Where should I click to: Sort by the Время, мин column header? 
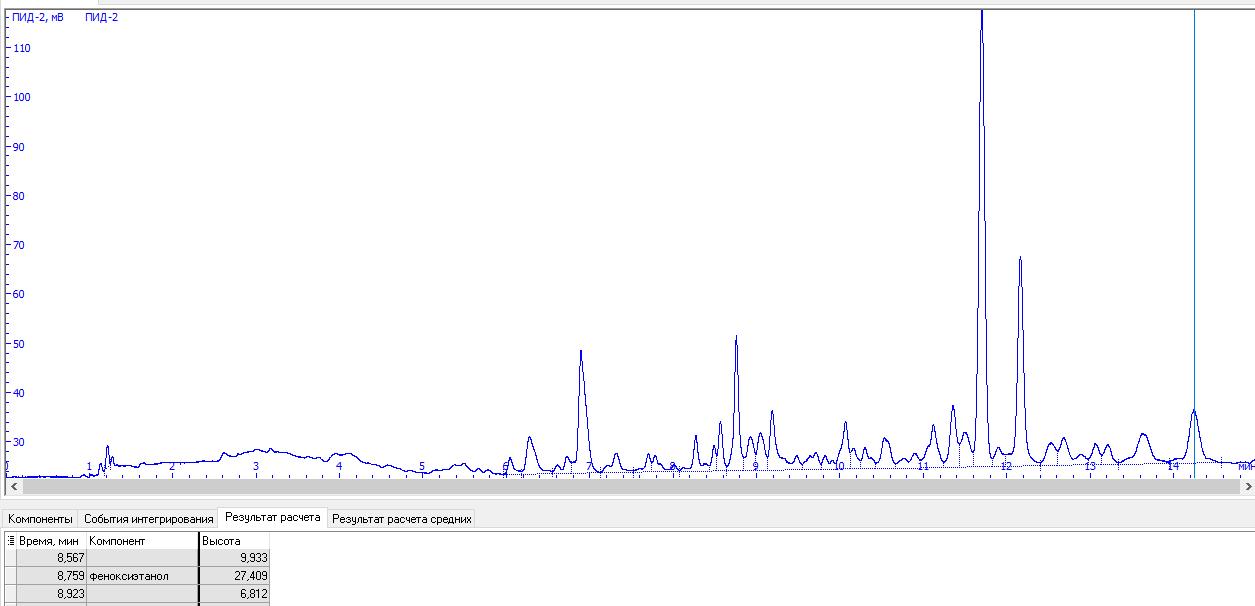point(50,541)
